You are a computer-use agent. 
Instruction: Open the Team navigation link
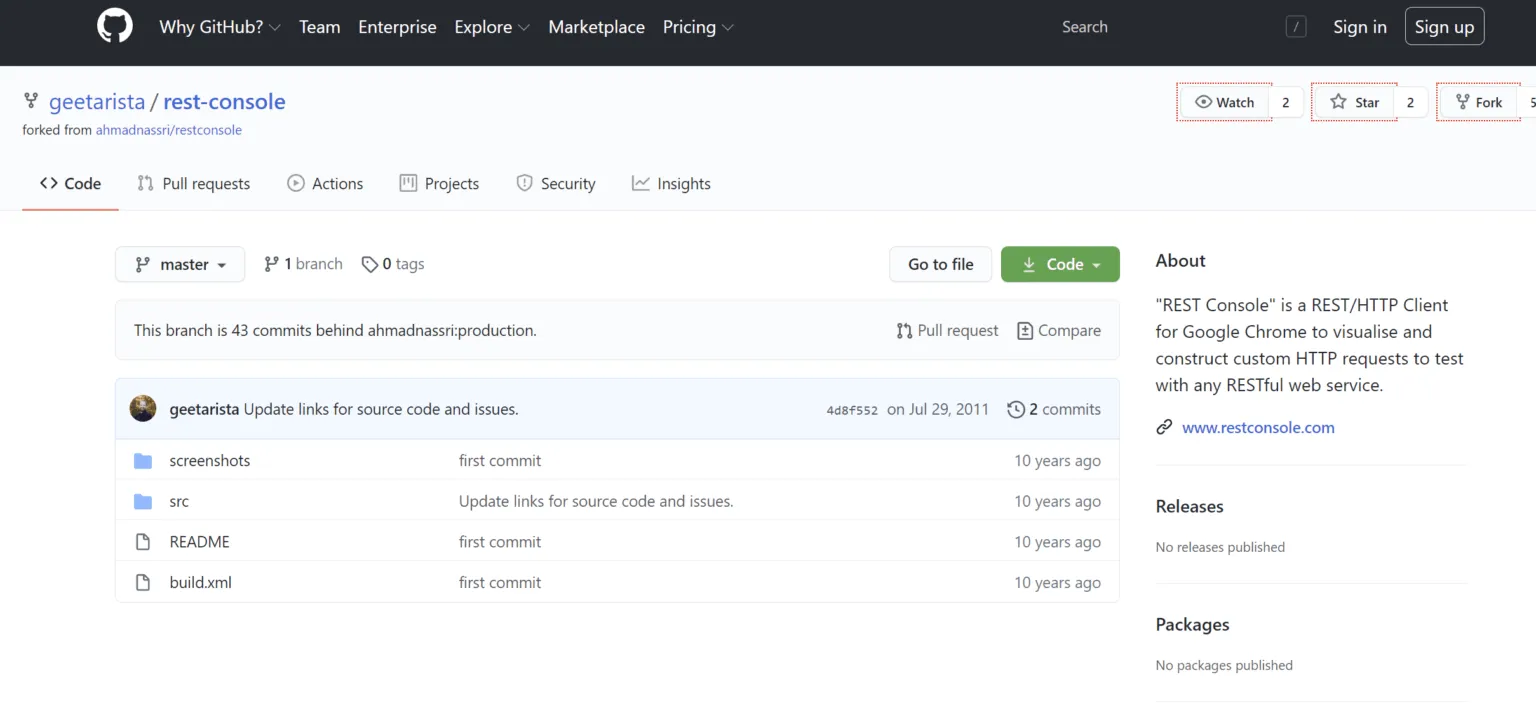tap(320, 27)
